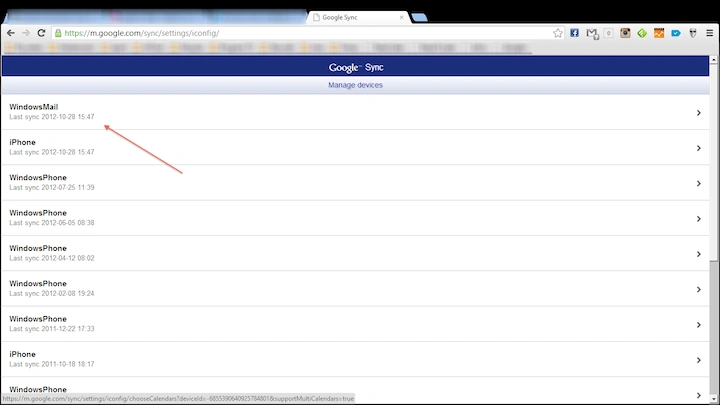Open the Instagram extension icon

(x=625, y=33)
